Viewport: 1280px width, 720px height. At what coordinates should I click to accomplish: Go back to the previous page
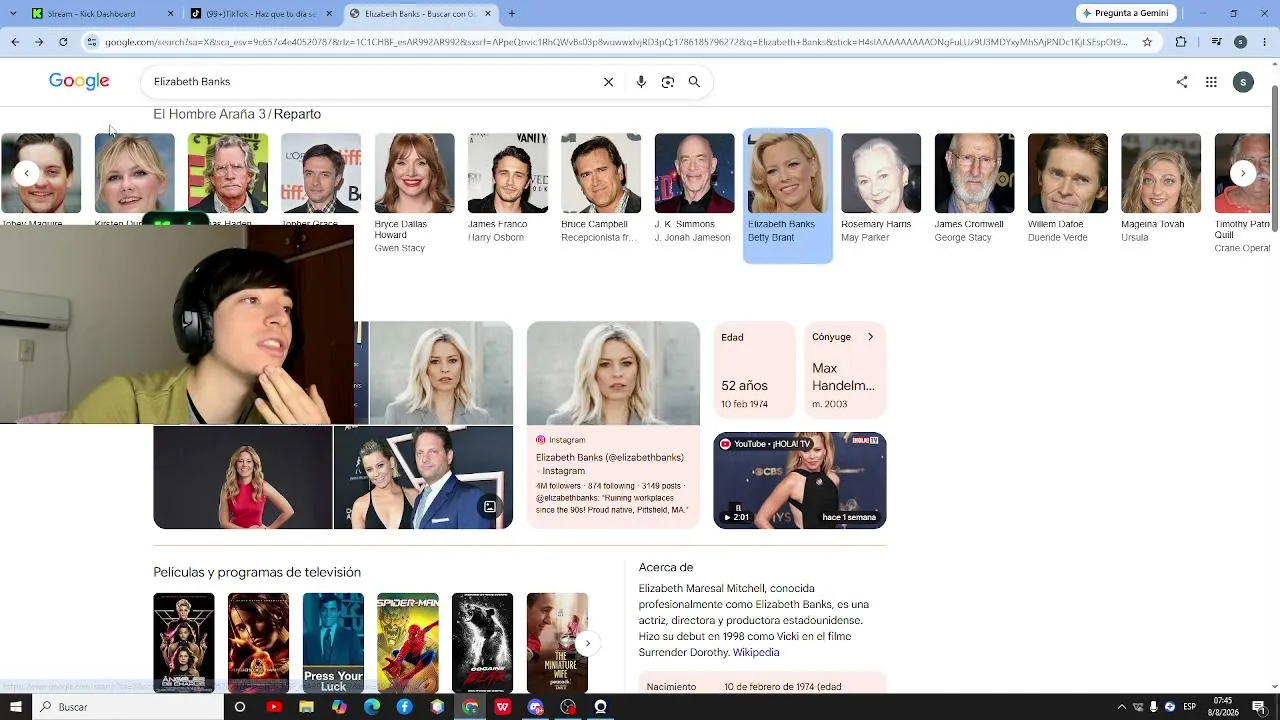(15, 42)
